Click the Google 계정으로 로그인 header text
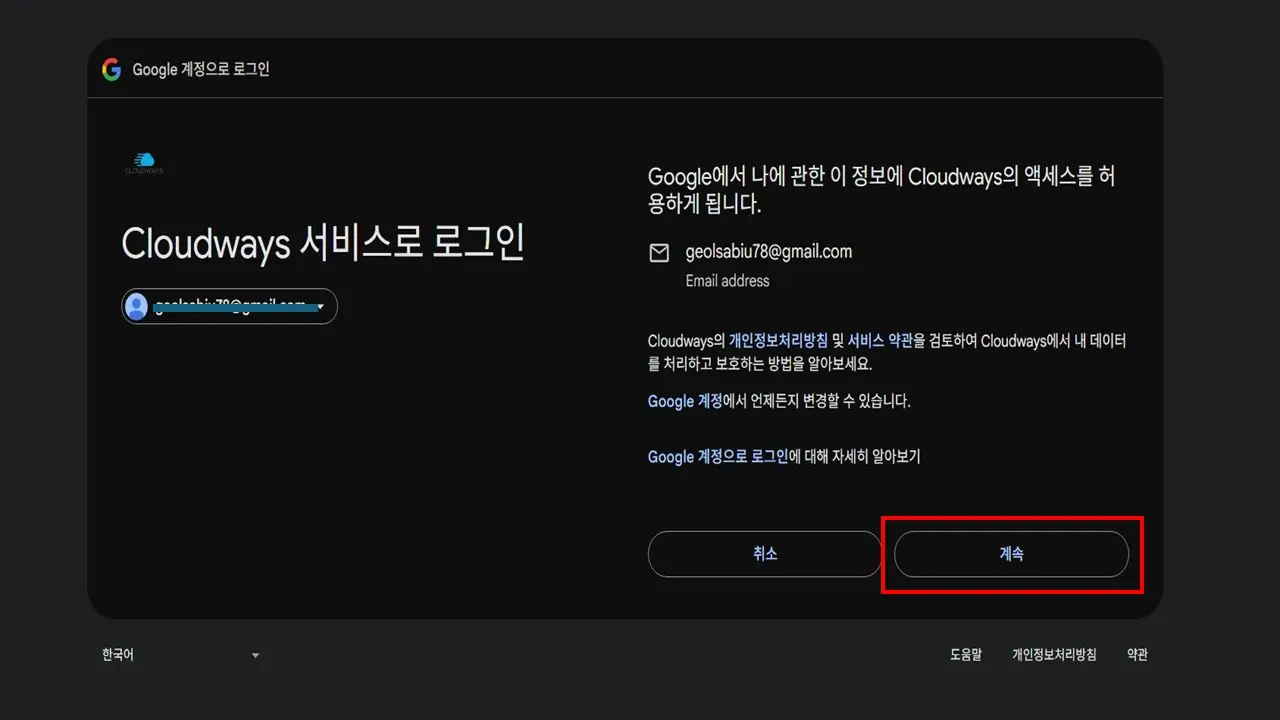Screen dimensions: 1280x720 click(x=201, y=69)
